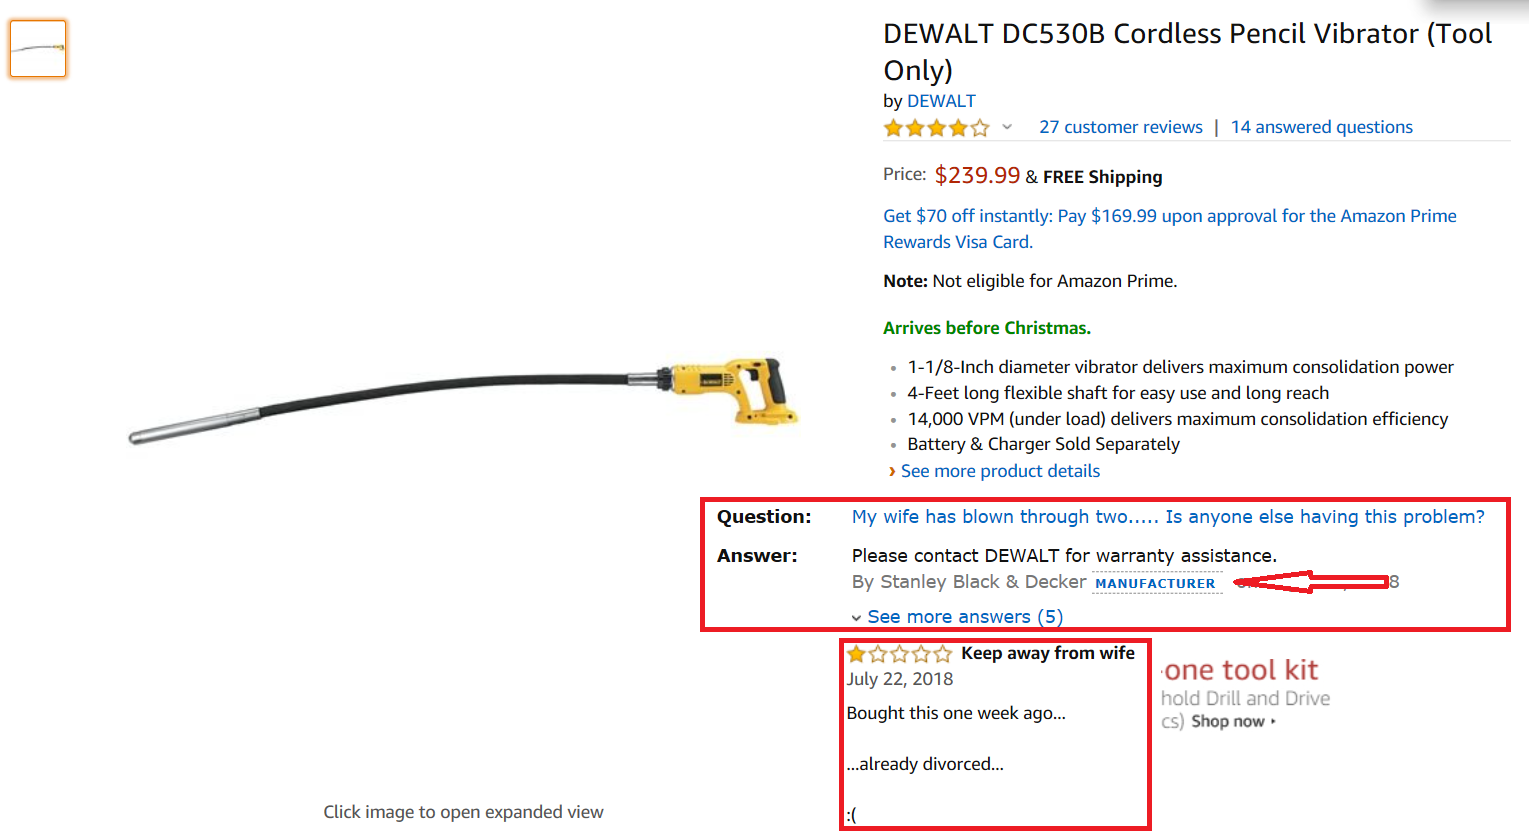1529x831 pixels.
Task: Click 'Click image to open expanded view'
Action: coord(463,812)
